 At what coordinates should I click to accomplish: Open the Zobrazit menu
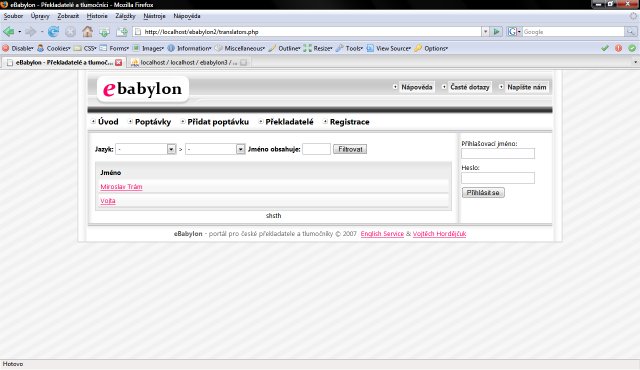[68, 16]
